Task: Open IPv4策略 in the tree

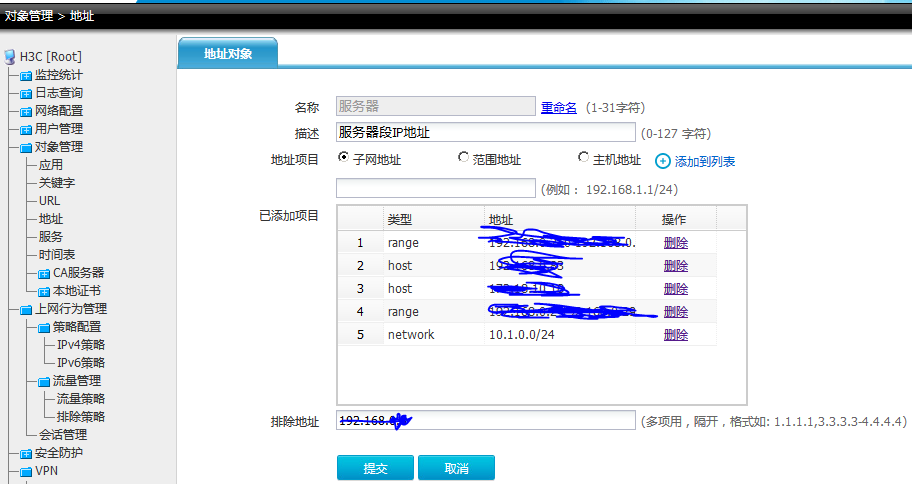Action: [x=81, y=345]
